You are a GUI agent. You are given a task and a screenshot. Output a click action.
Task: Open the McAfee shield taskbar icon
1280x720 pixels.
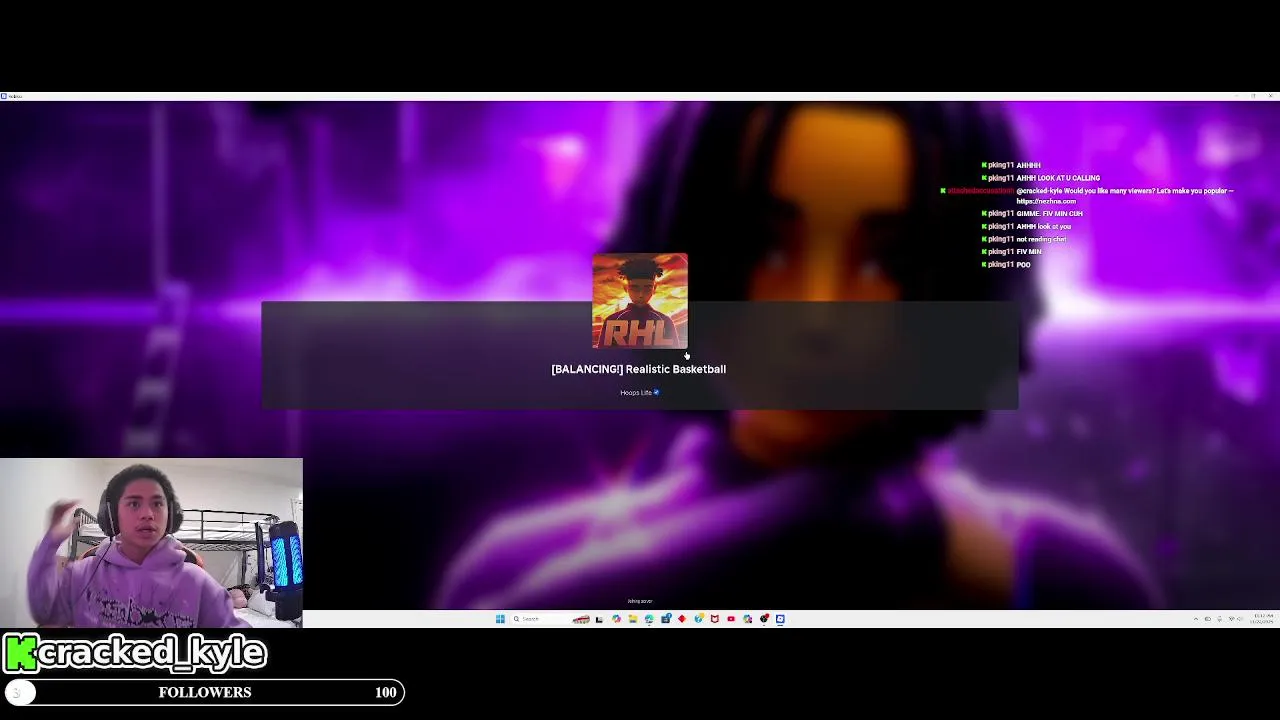point(714,619)
